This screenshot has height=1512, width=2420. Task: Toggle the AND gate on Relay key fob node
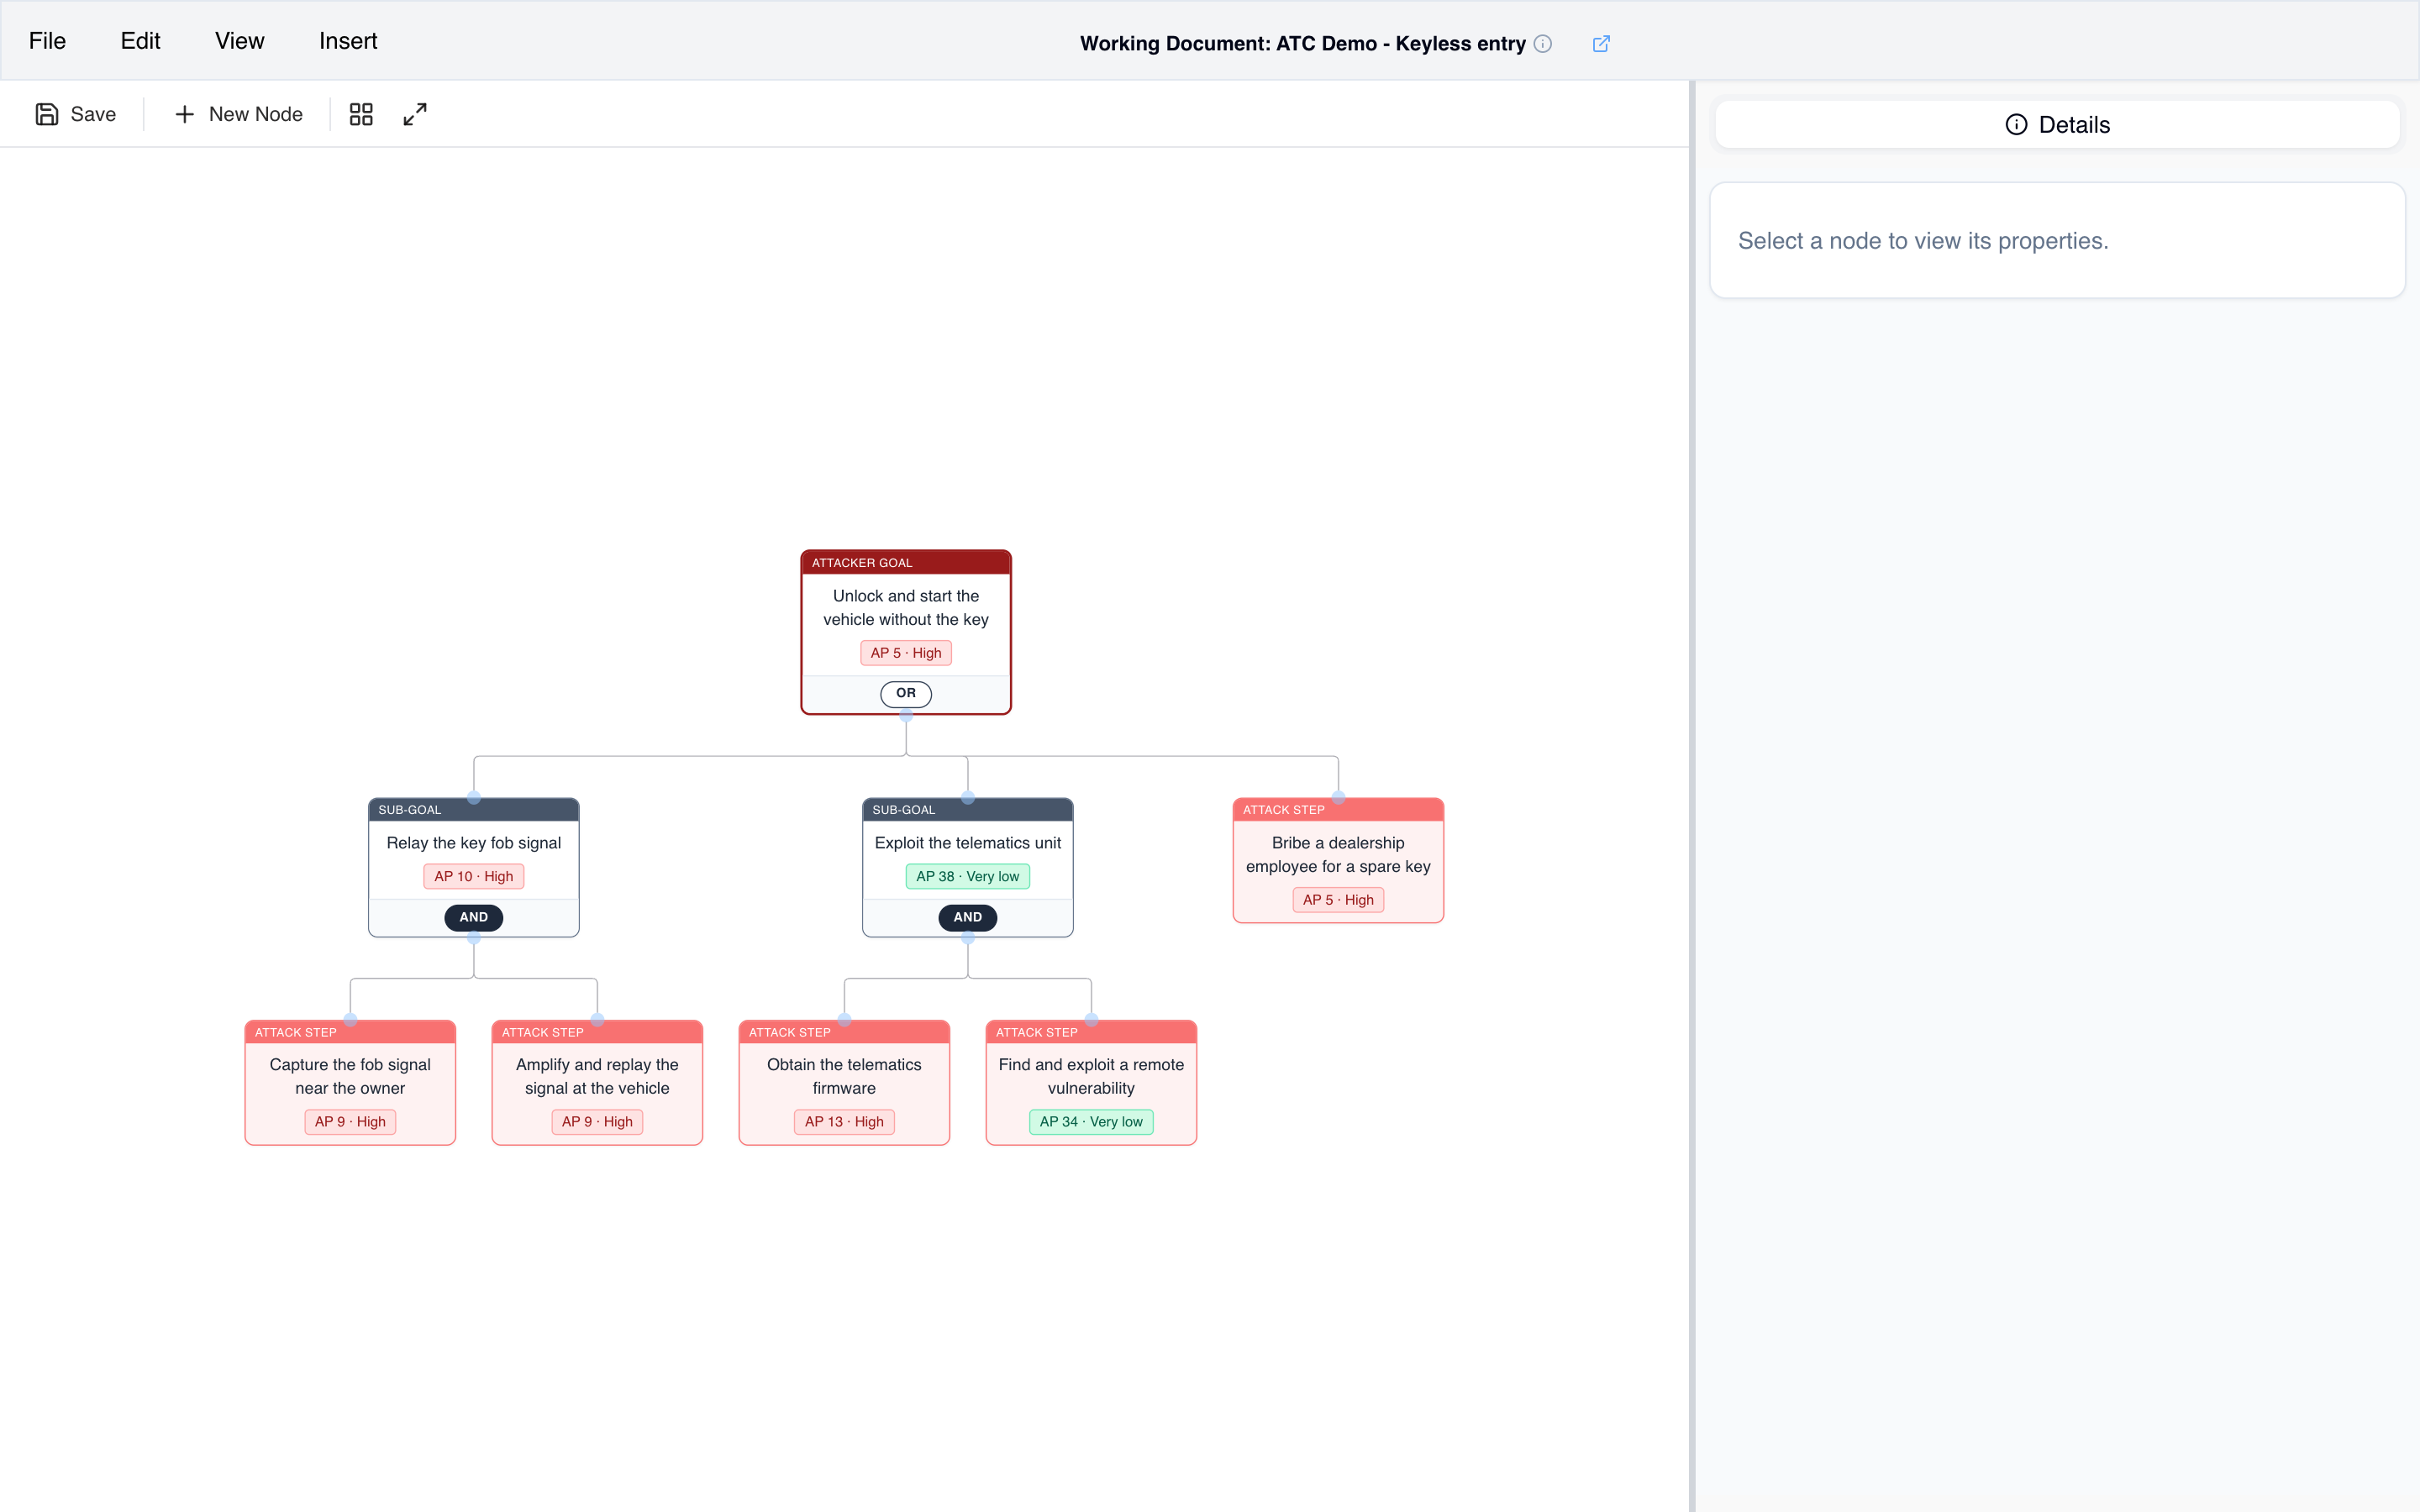pos(473,917)
